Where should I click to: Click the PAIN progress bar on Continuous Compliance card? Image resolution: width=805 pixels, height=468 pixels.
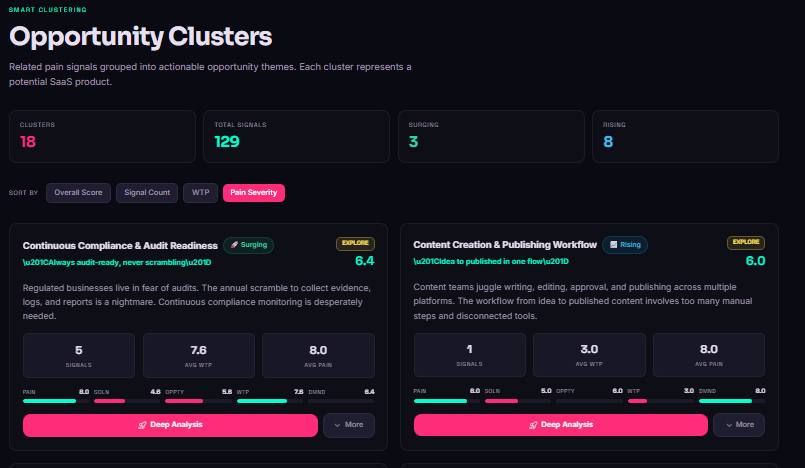pos(56,401)
